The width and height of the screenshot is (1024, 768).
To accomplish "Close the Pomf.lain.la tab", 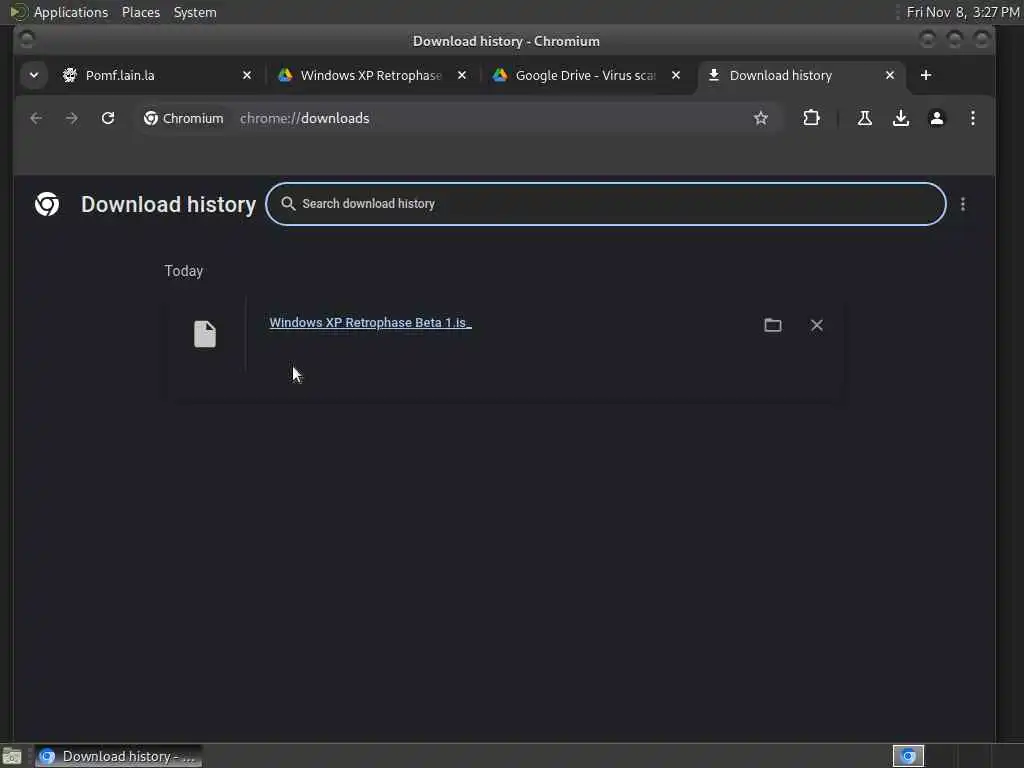I will click(247, 75).
